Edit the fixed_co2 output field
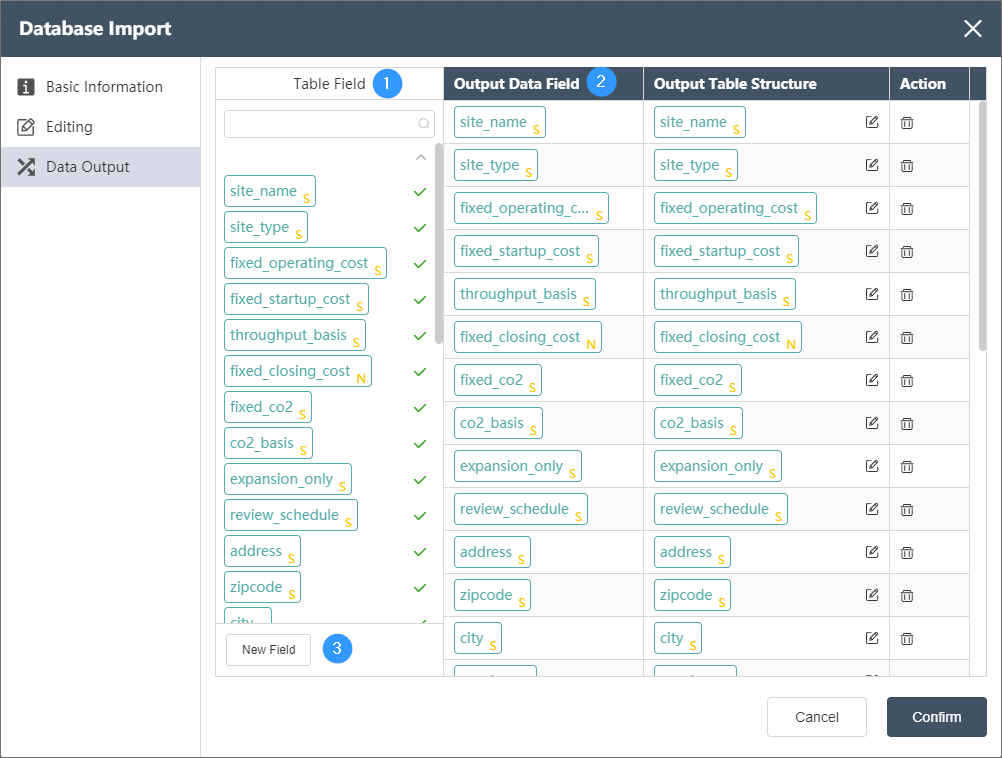Viewport: 1002px width, 758px height. tap(872, 380)
